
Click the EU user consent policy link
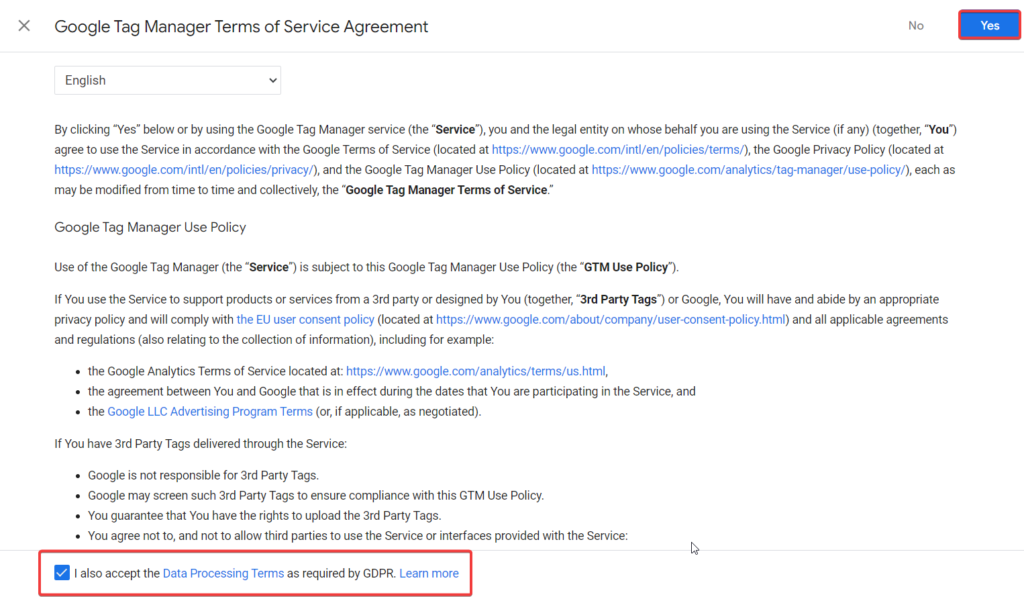(x=305, y=319)
